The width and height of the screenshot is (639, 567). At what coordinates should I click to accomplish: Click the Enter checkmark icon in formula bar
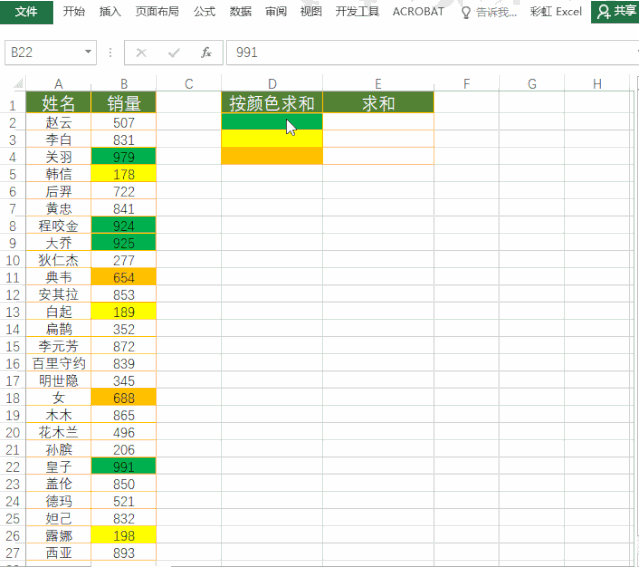coord(174,53)
